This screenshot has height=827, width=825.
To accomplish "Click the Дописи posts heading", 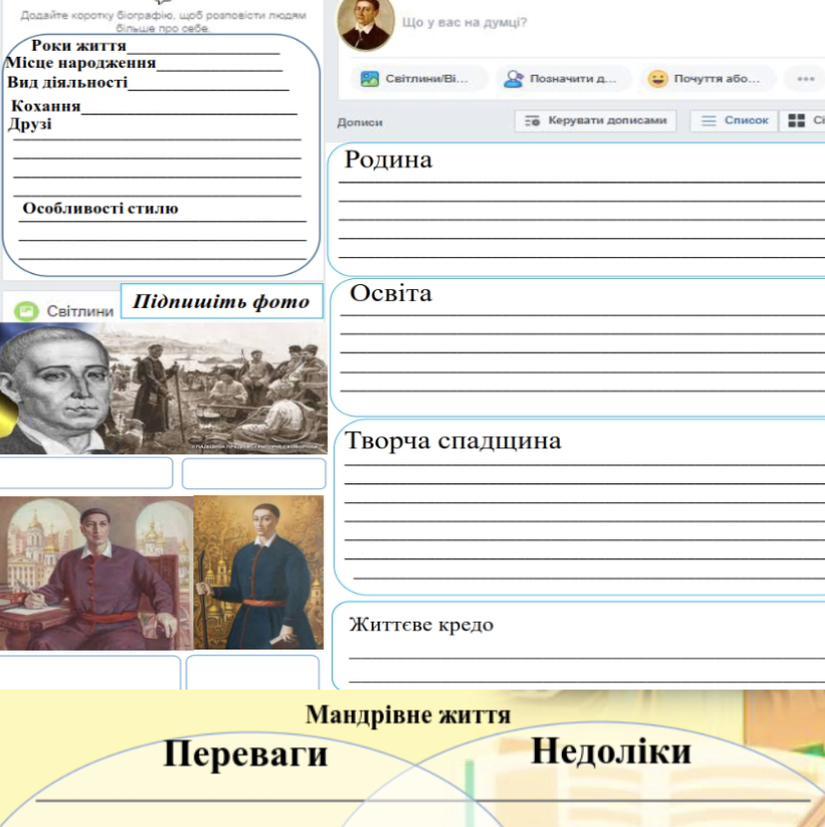I will click(360, 122).
